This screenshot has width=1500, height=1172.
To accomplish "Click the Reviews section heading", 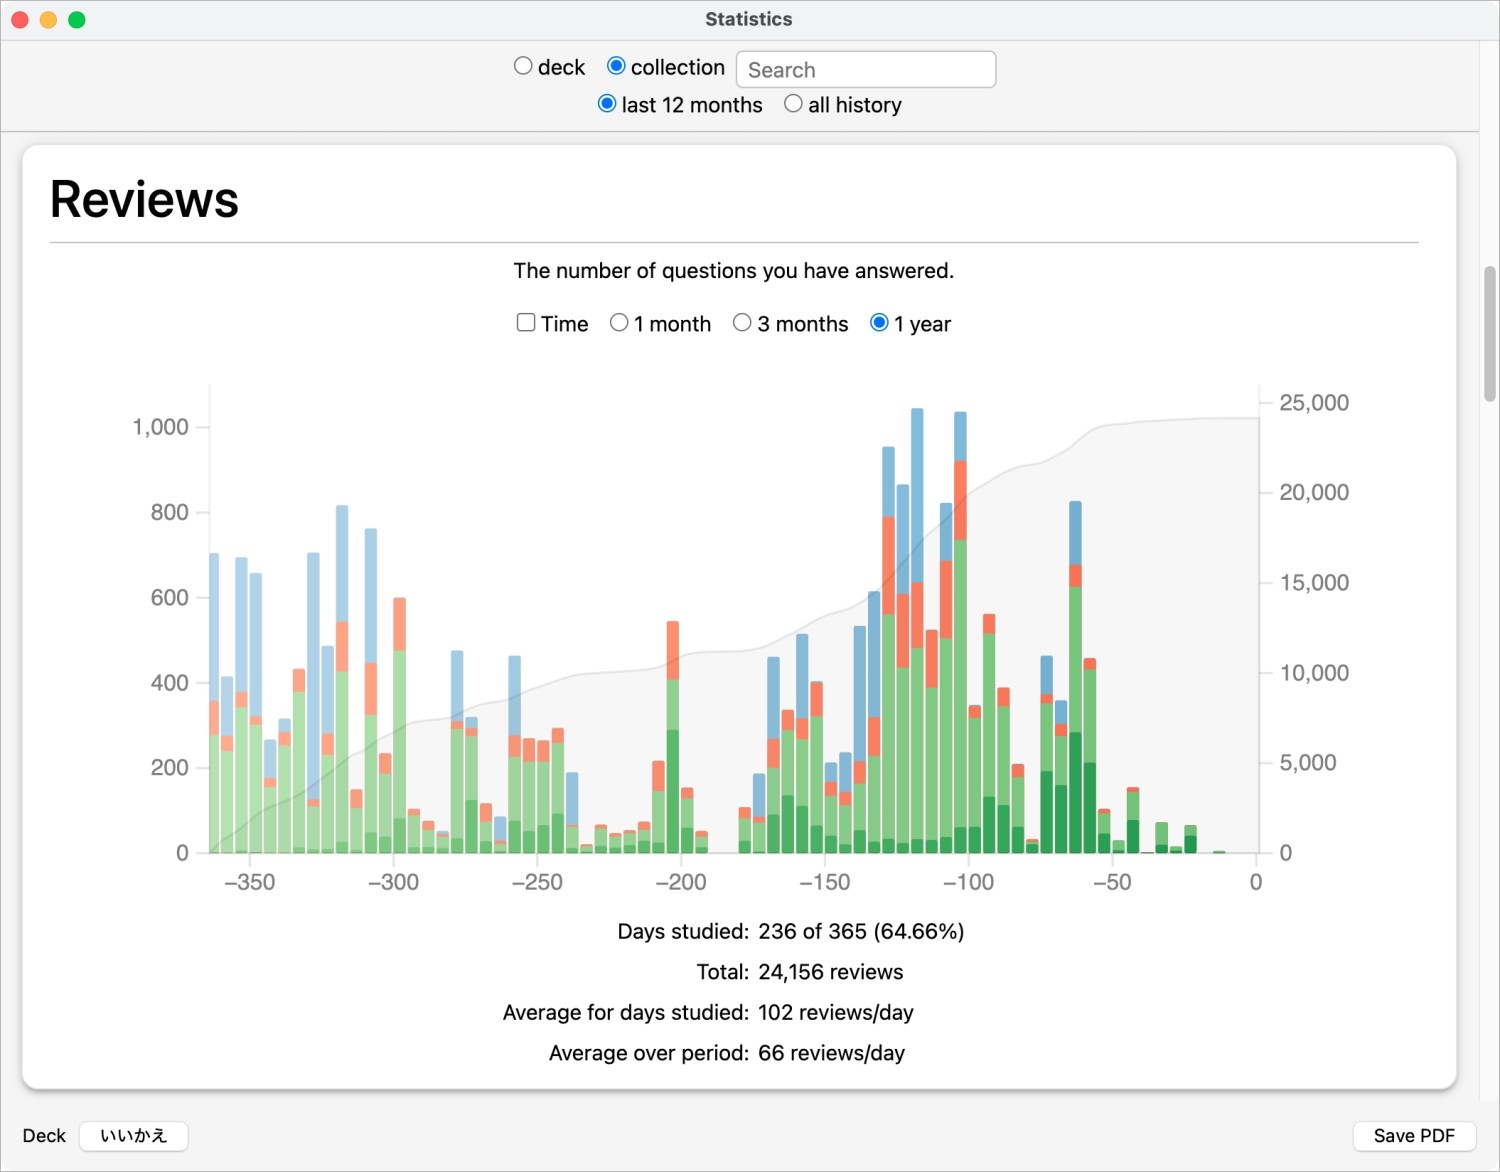I will click(145, 199).
